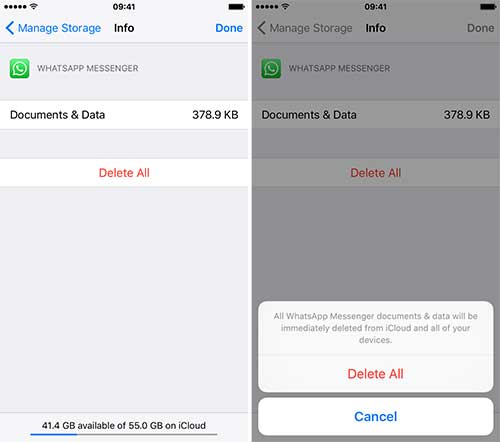Confirm Delete All in the action sheet

(375, 374)
